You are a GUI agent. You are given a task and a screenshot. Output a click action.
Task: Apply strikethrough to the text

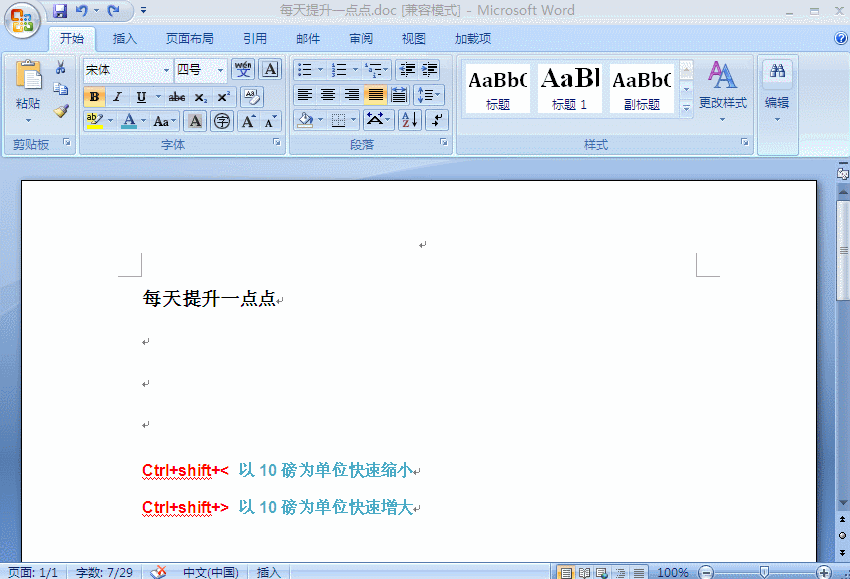[176, 97]
